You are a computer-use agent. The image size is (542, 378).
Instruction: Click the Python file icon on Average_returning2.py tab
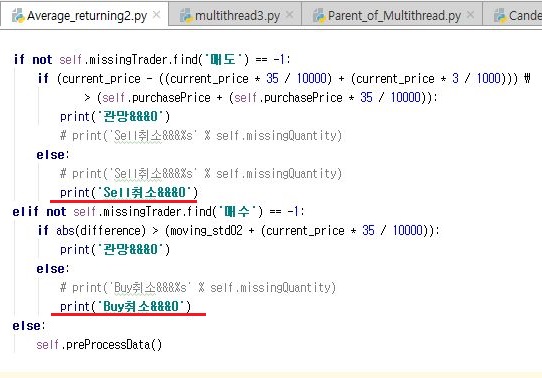[18, 16]
